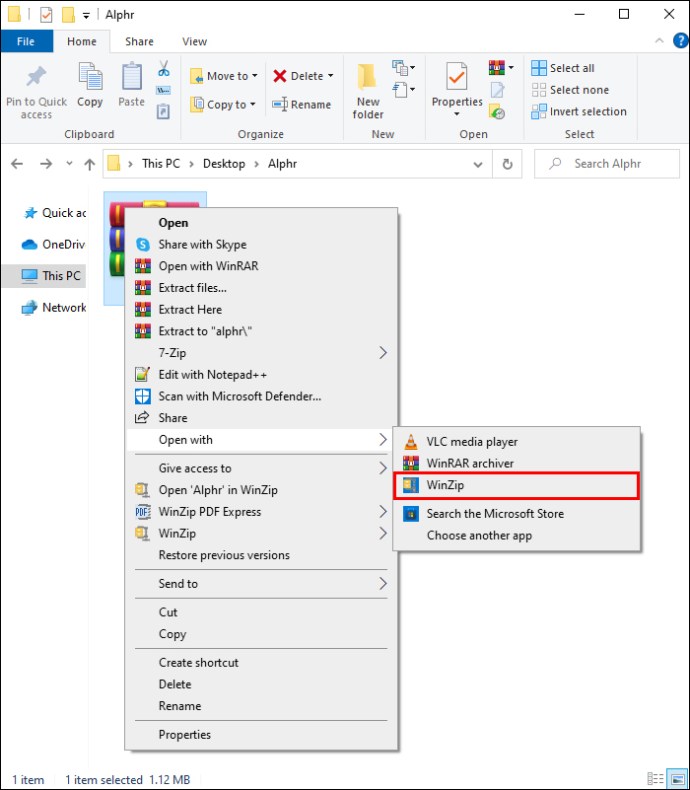Click the Refresh icon beside address bar
The height and width of the screenshot is (790, 690).
507,164
